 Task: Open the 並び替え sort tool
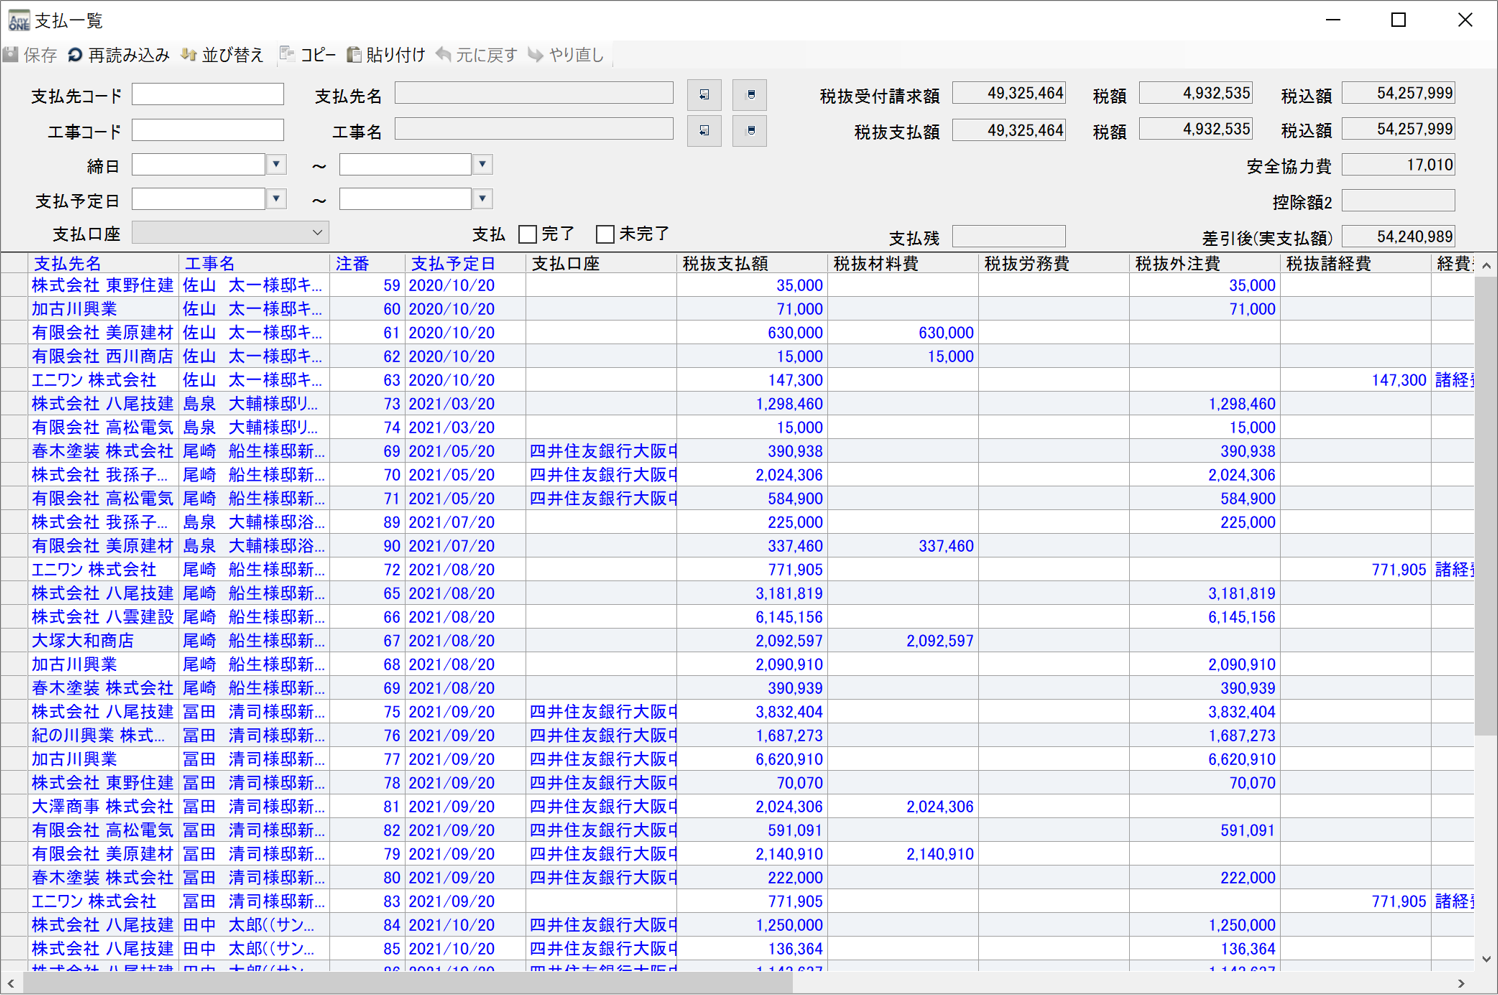point(189,55)
